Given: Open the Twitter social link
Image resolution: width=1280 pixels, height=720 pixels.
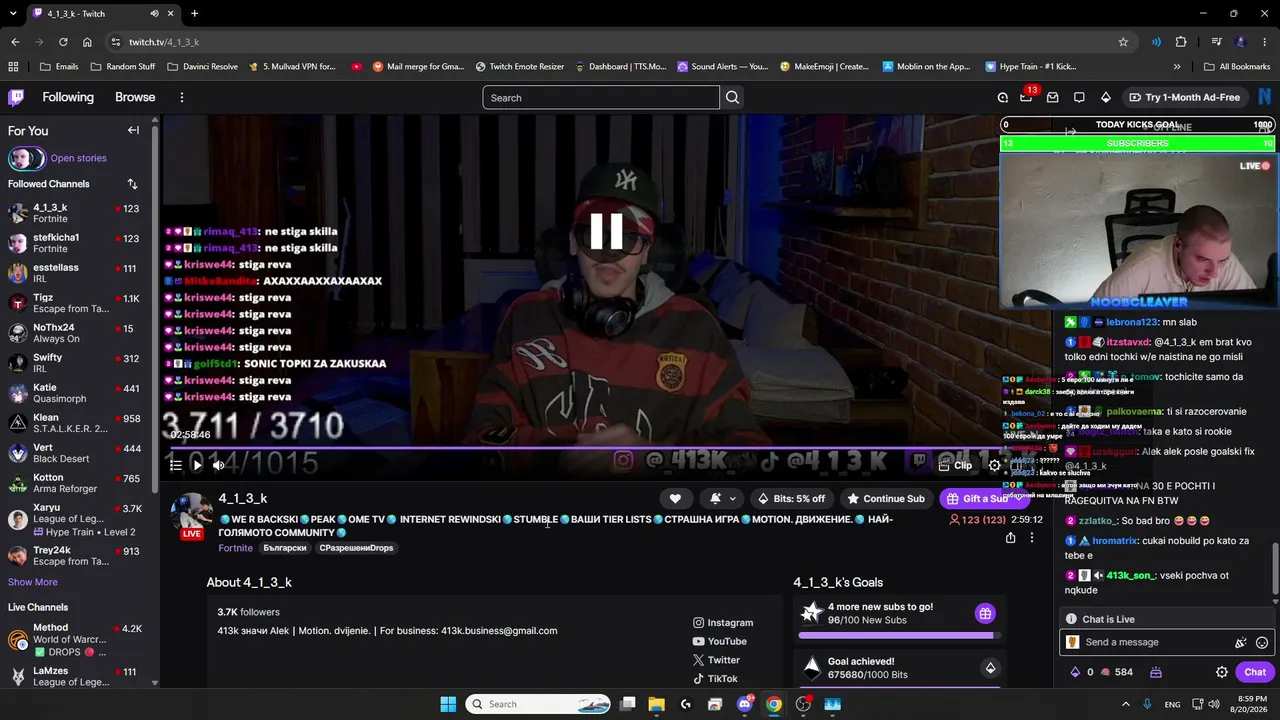Looking at the screenshot, I should (717, 660).
